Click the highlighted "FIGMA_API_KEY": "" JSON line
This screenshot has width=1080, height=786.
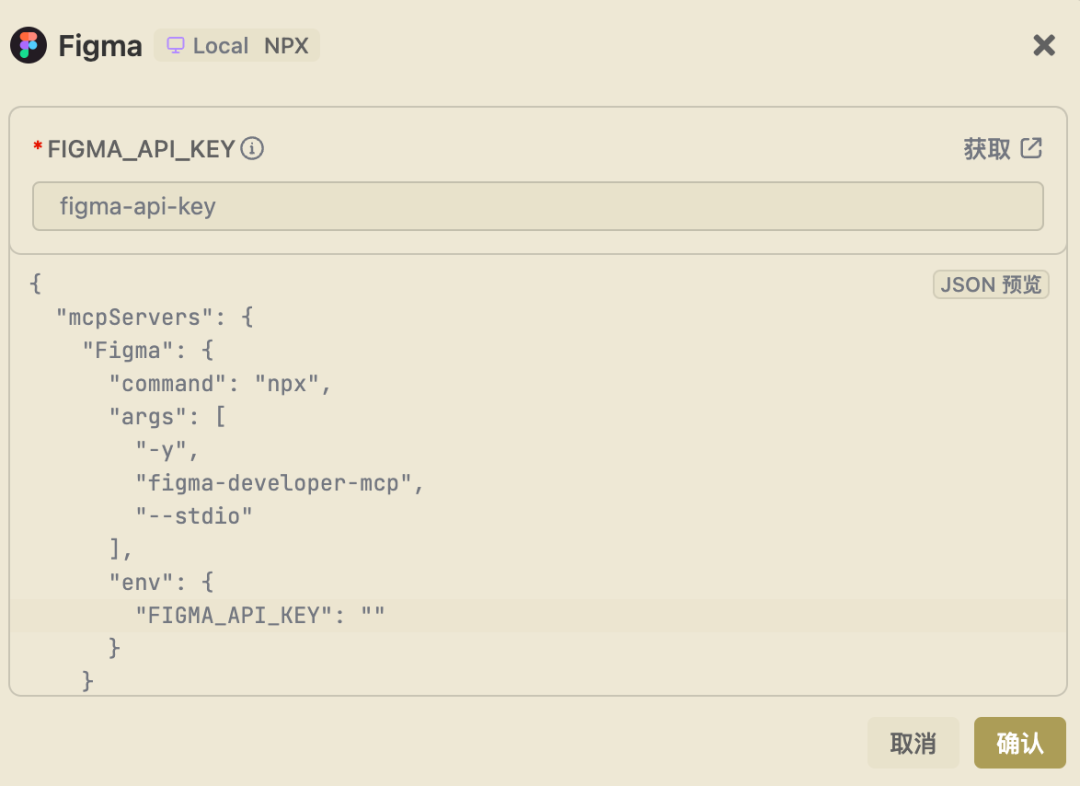point(260,615)
